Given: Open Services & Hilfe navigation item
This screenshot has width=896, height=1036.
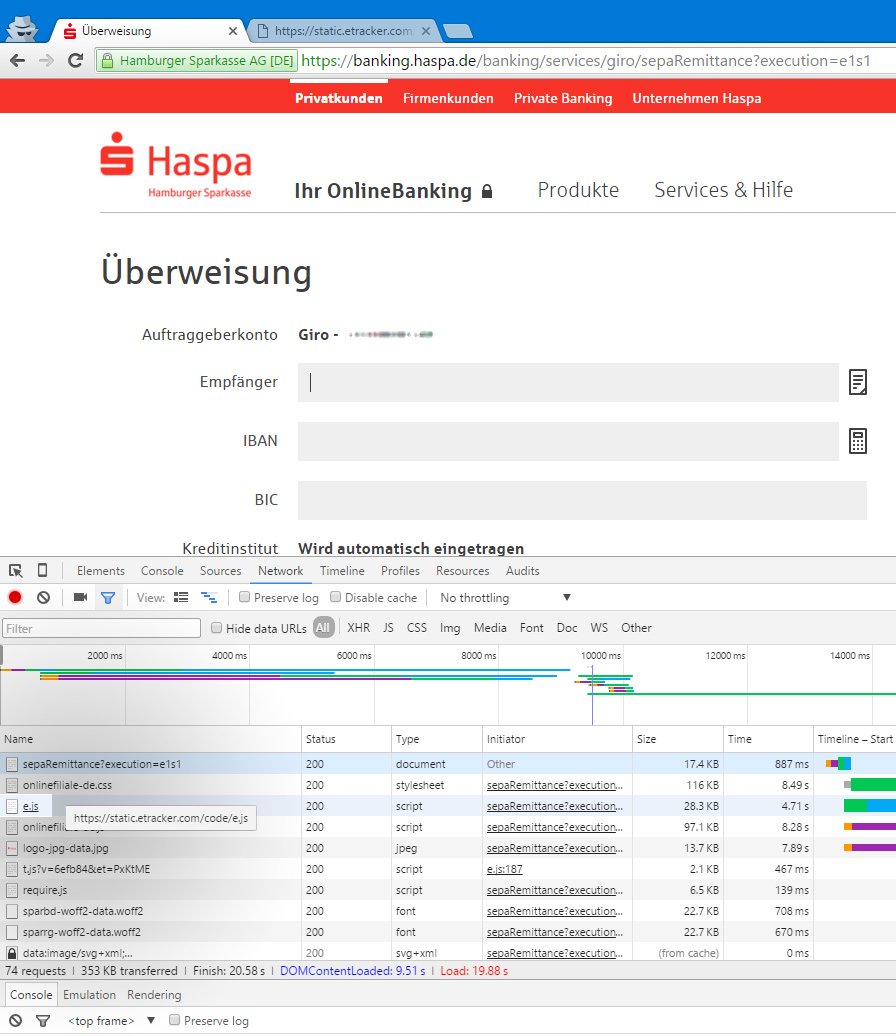Looking at the screenshot, I should pyautogui.click(x=724, y=190).
